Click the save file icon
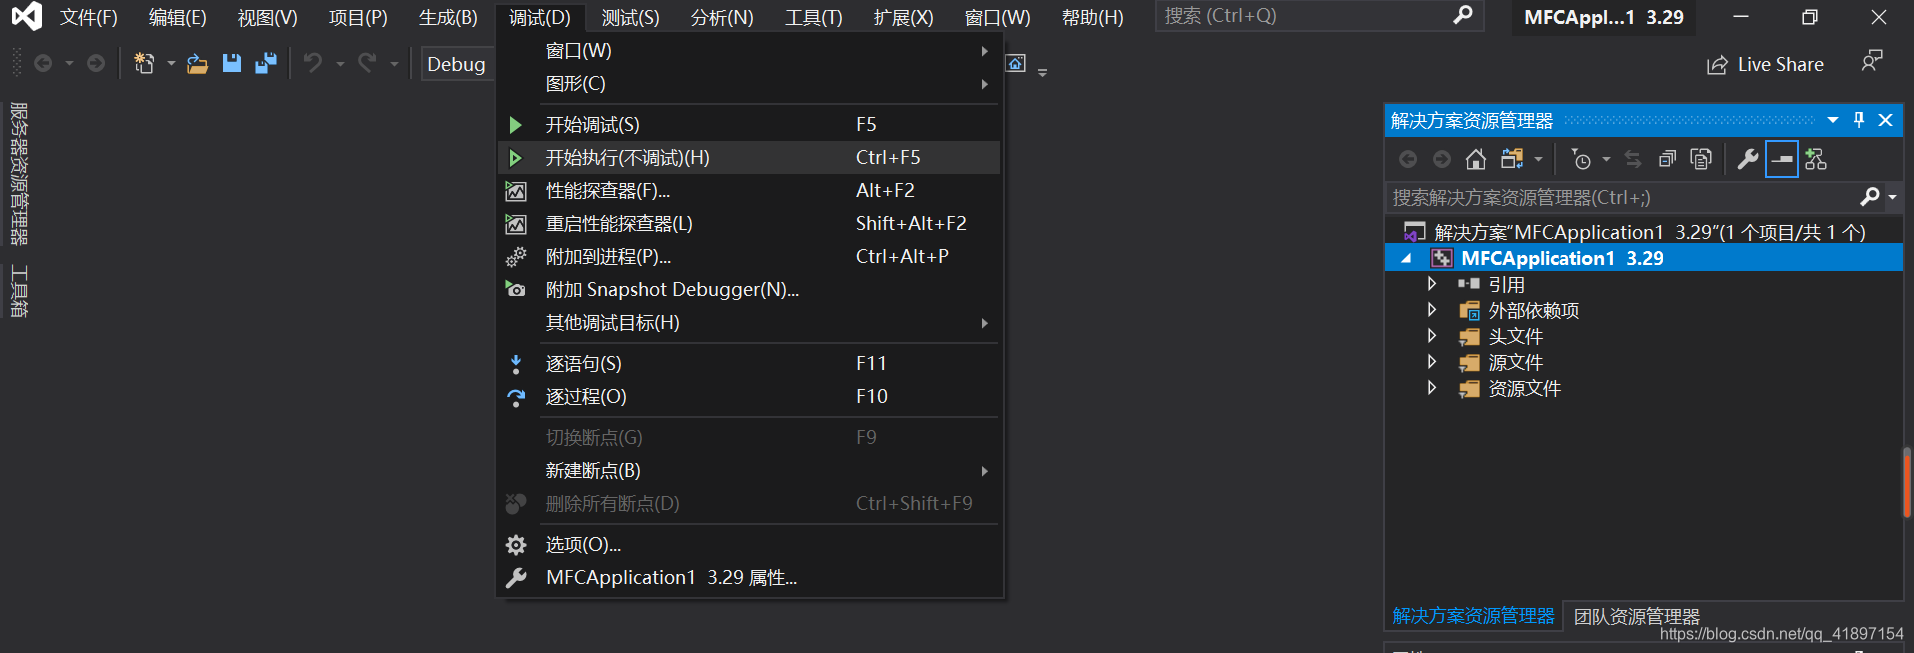The height and width of the screenshot is (653, 1914). point(232,63)
